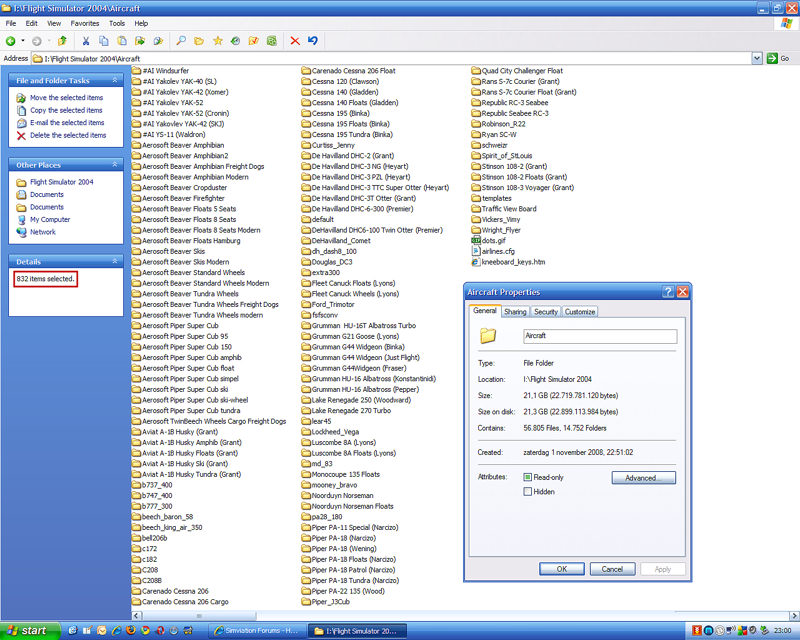
Task: Select the 'airlines.cfg' file icon
Action: (476, 251)
